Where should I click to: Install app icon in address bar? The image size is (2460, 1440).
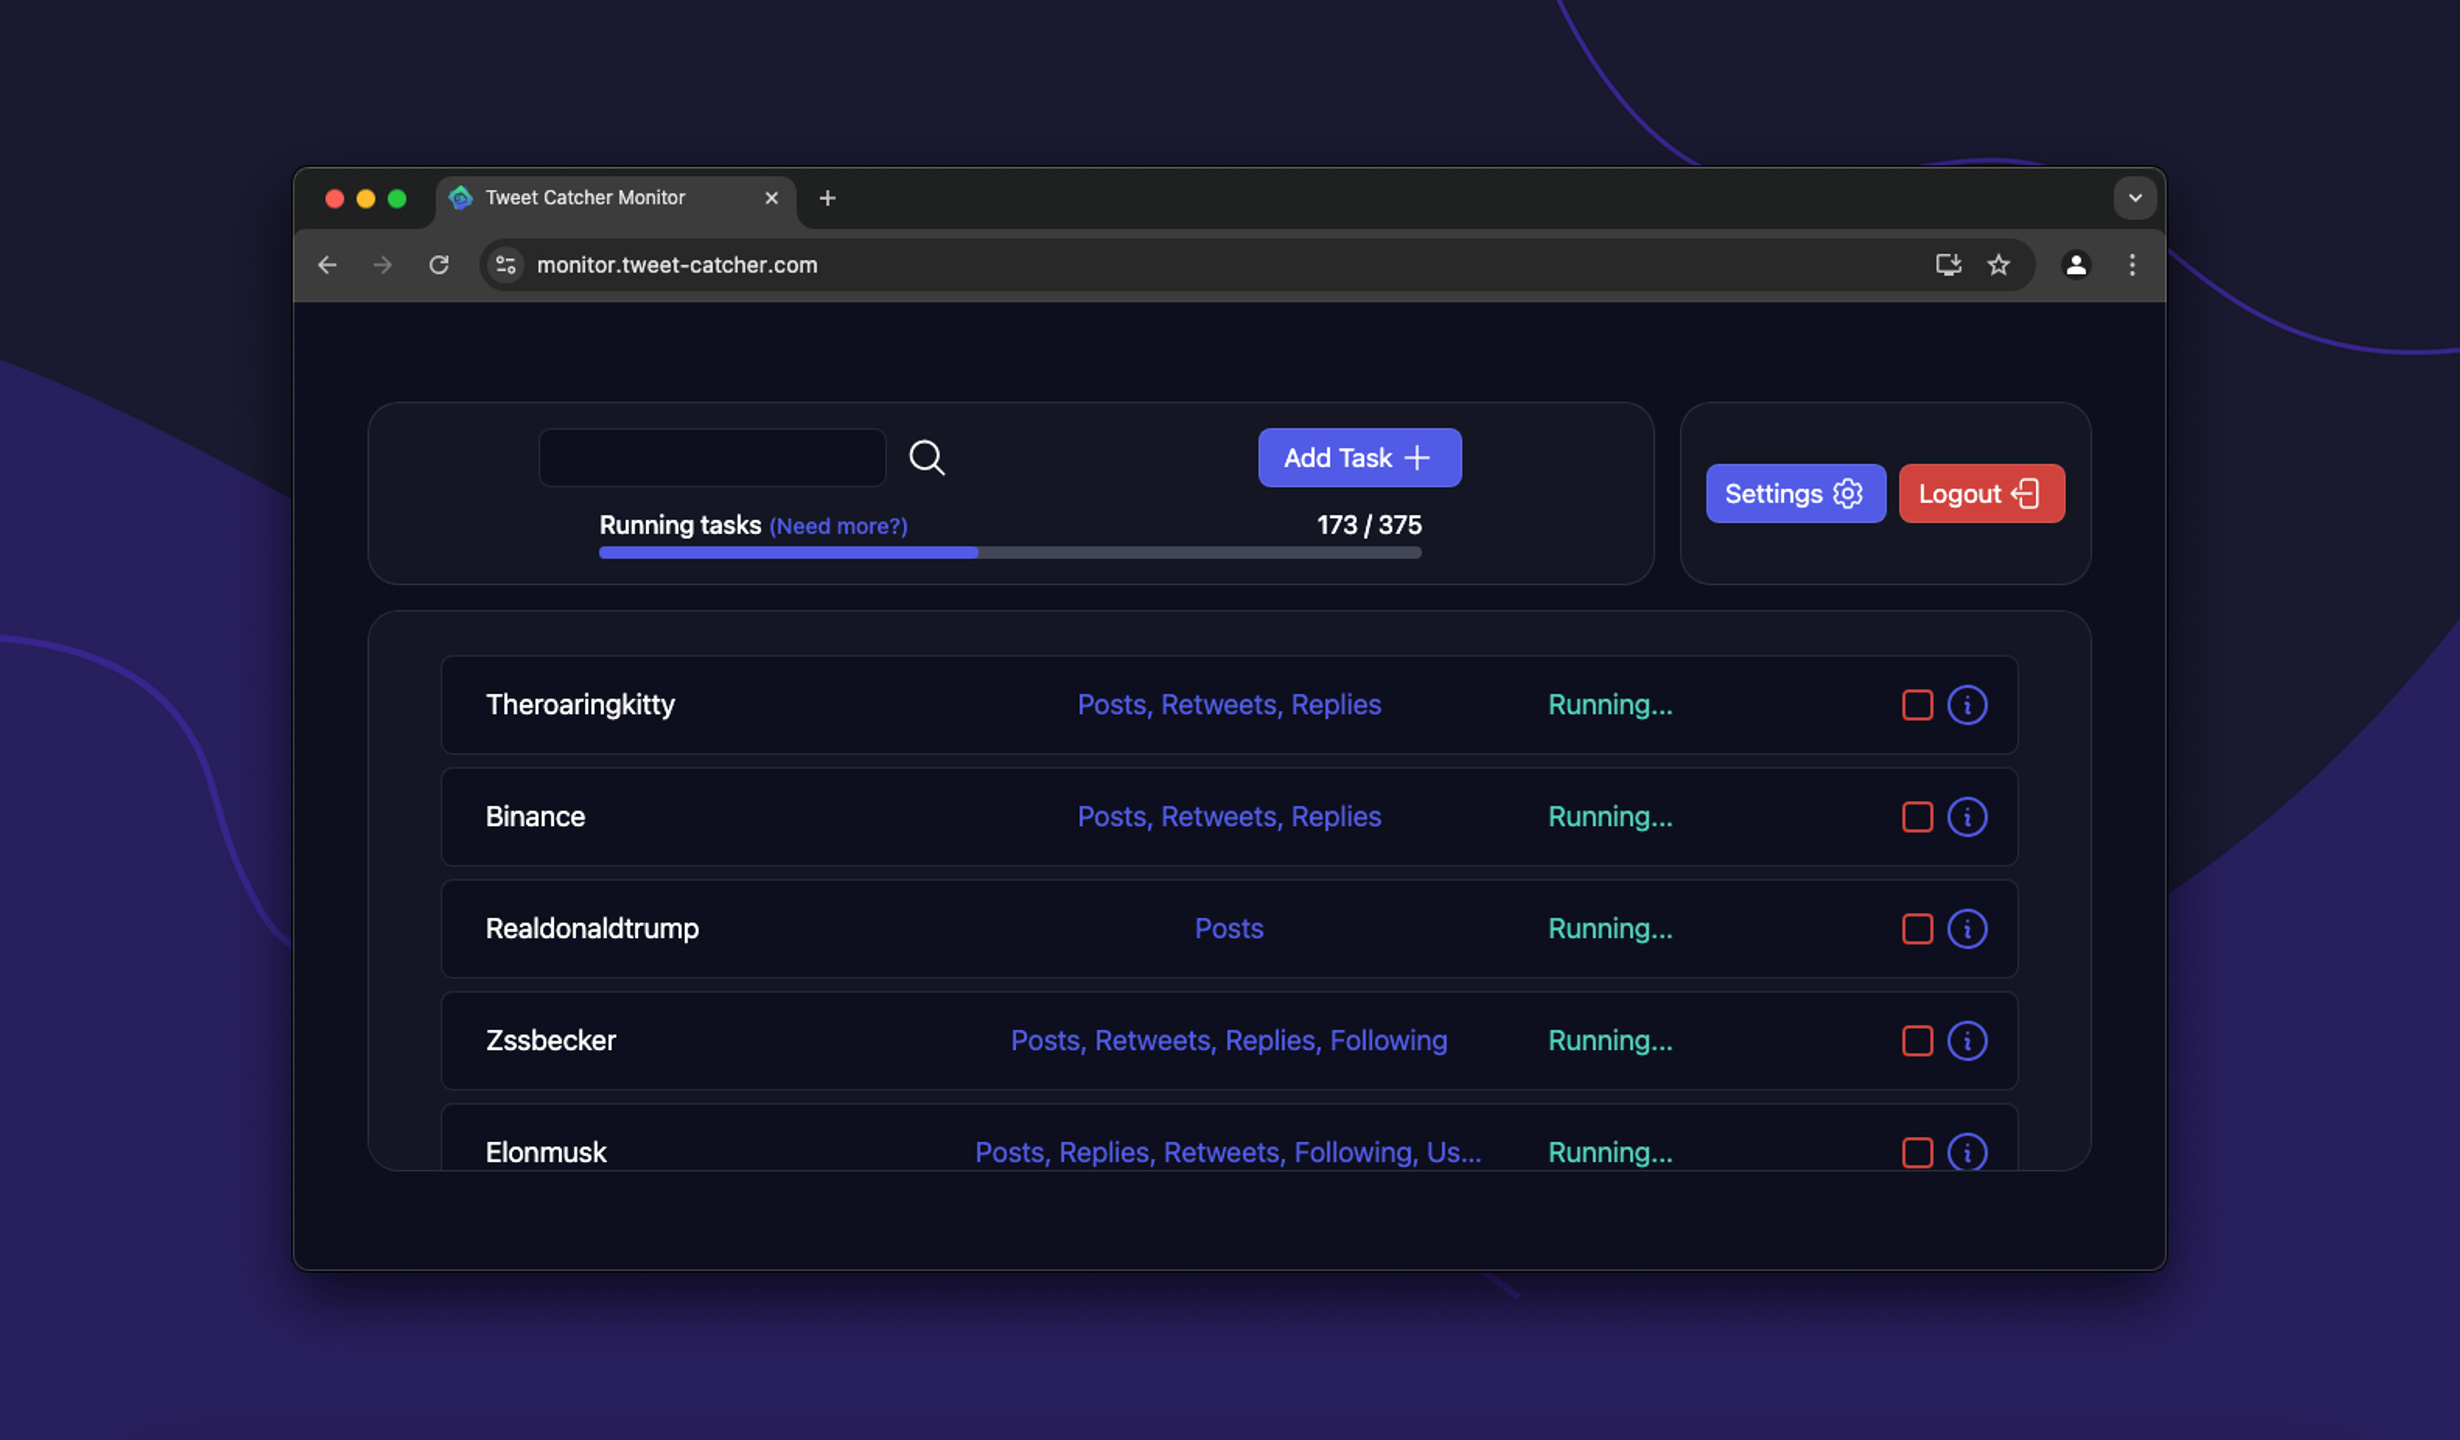1947,265
